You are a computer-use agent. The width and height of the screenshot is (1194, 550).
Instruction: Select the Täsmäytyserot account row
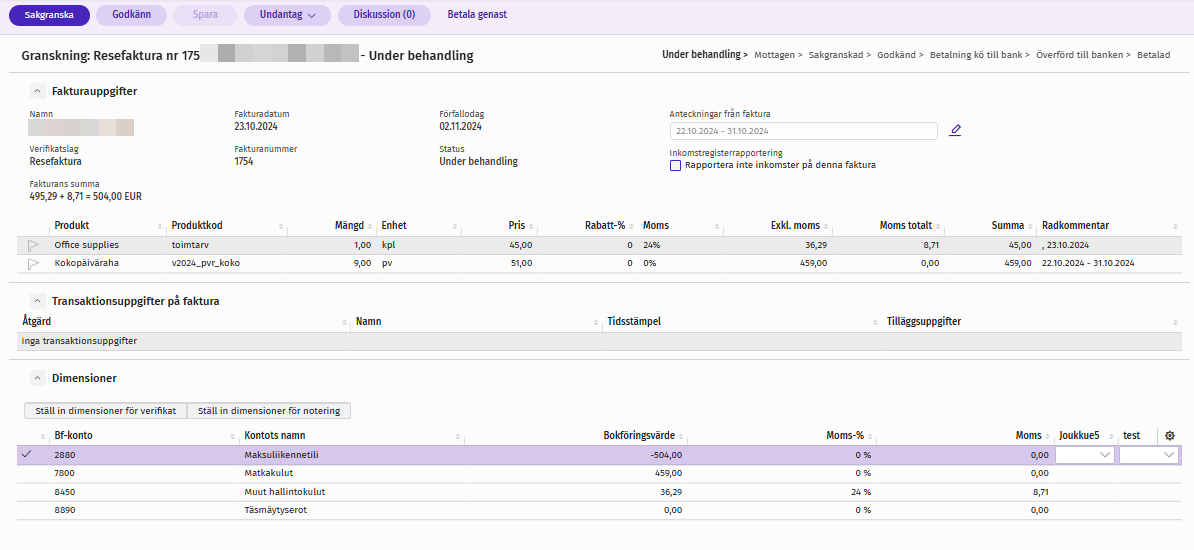(598, 510)
